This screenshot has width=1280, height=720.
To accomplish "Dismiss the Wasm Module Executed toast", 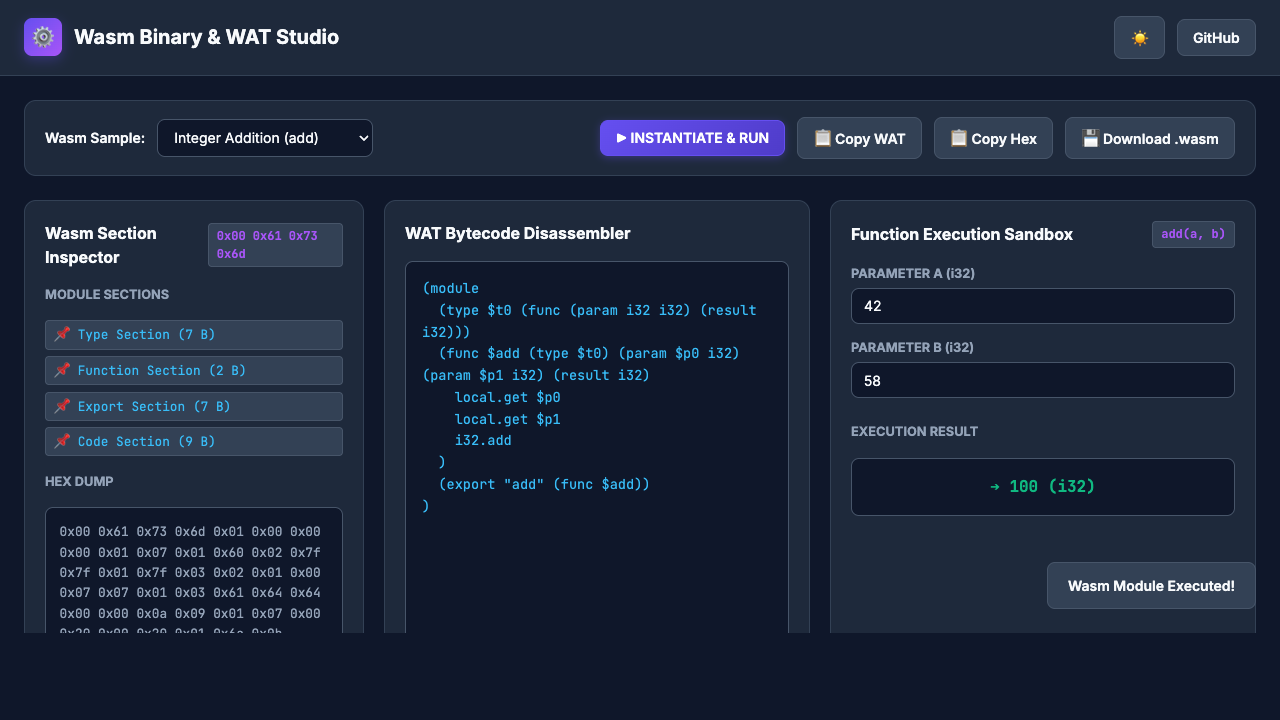I will coord(1151,586).
